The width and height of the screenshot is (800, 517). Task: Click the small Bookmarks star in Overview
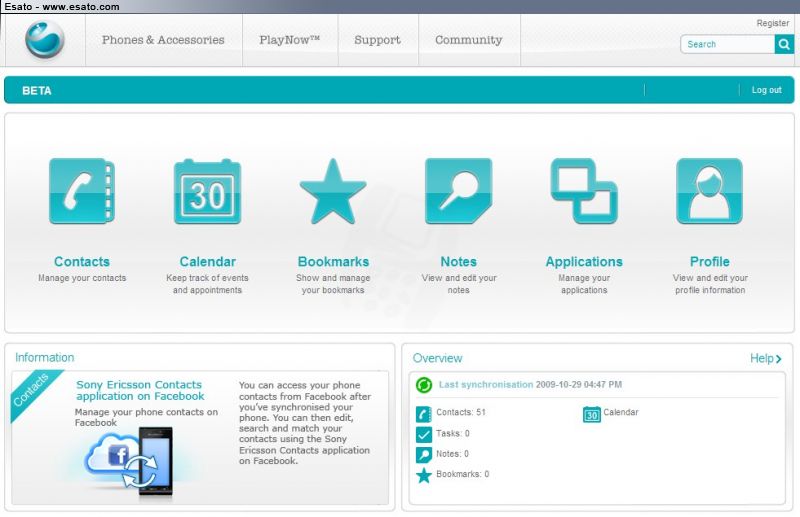[423, 475]
